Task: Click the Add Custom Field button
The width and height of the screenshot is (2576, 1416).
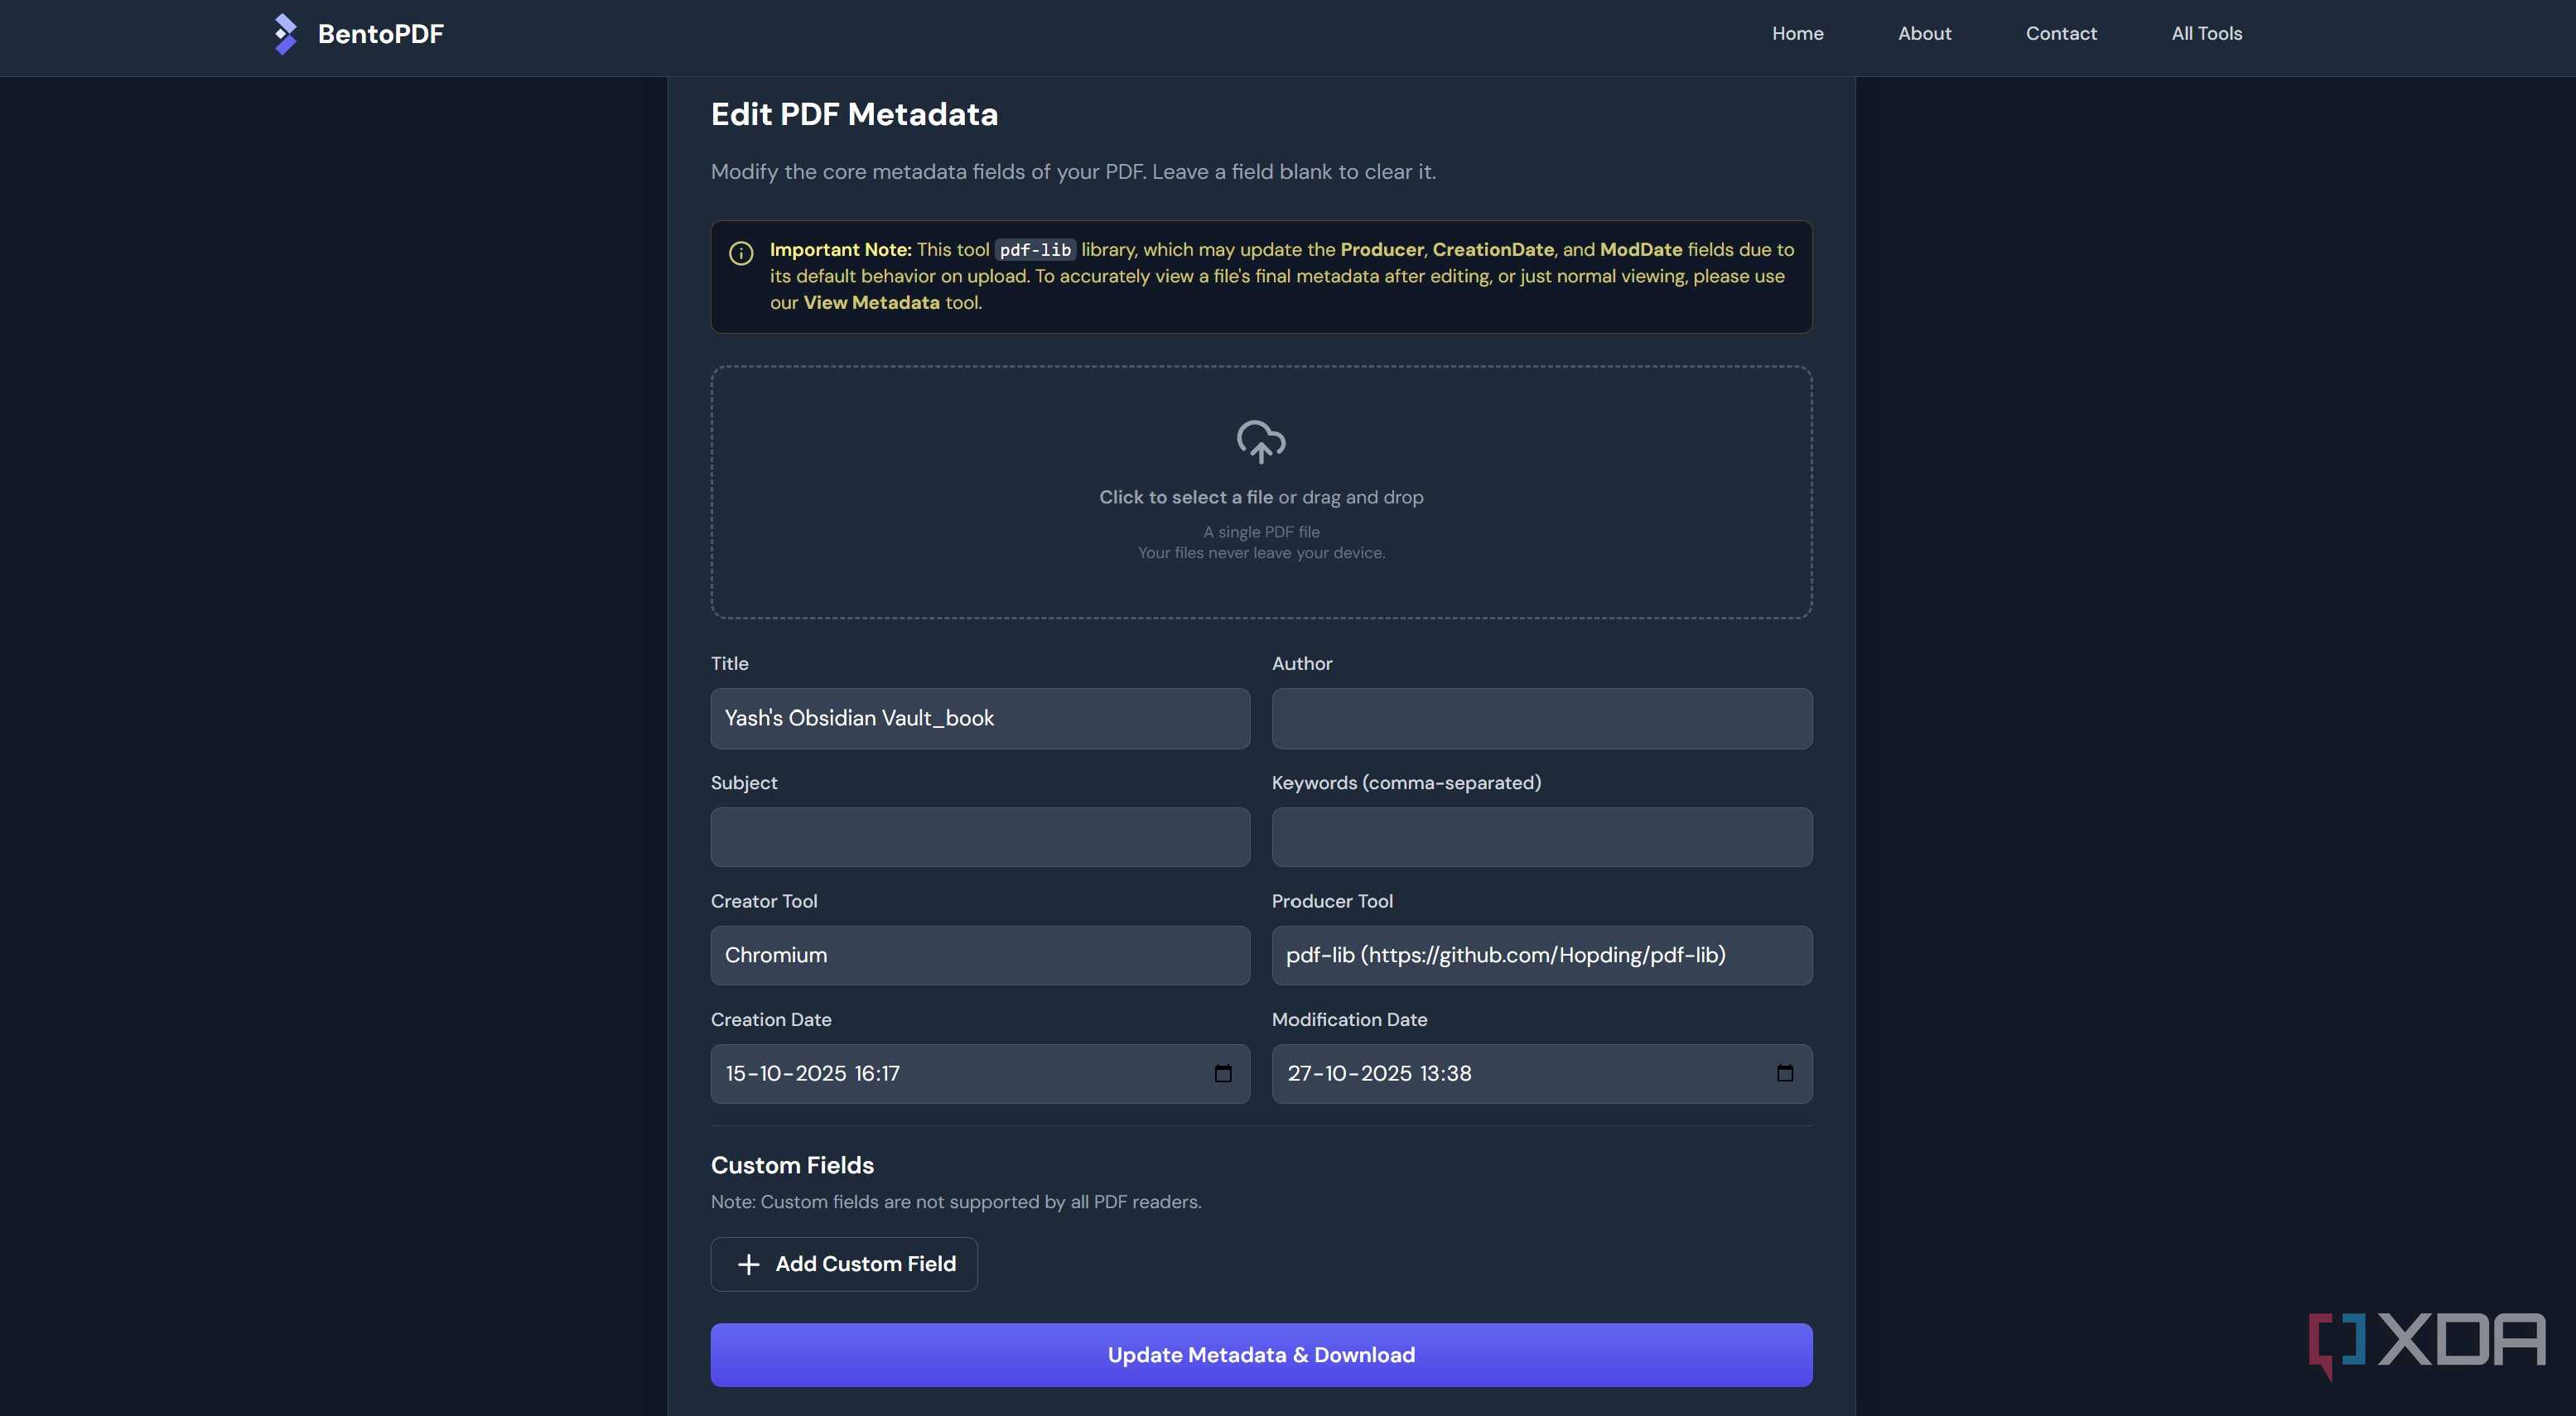Action: coord(844,1264)
